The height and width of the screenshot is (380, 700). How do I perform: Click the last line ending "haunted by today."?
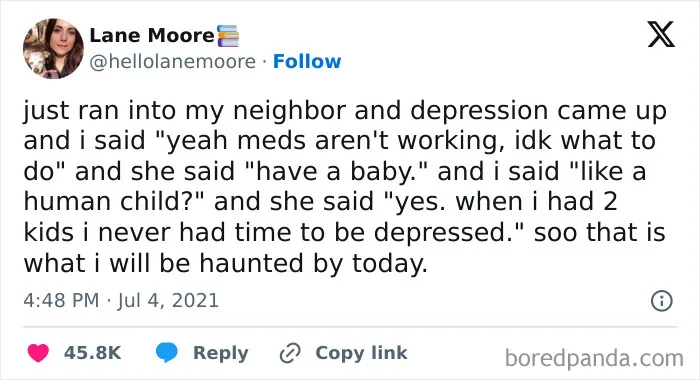225,263
